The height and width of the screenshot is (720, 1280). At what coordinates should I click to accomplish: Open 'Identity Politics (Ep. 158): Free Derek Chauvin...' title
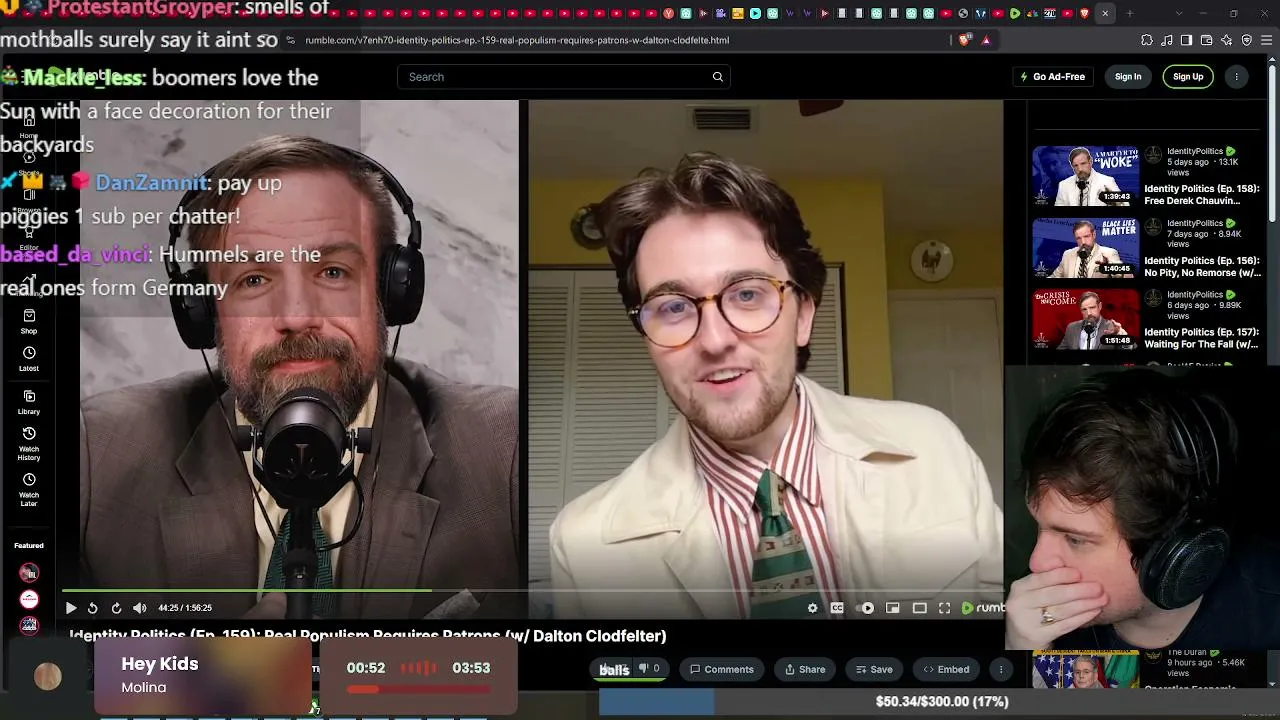pyautogui.click(x=1202, y=194)
